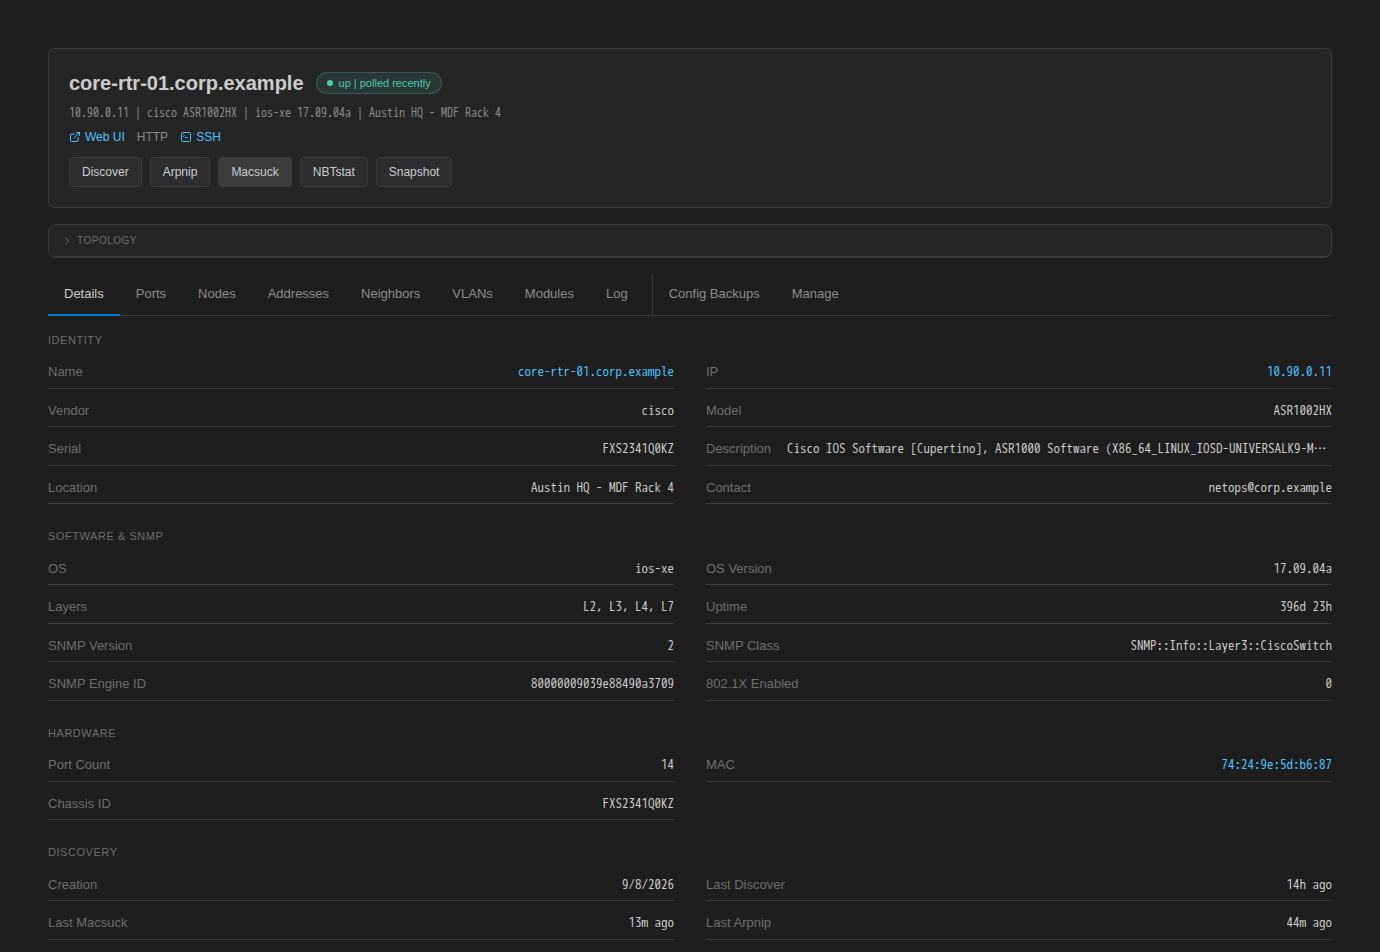
Task: Take a Snapshot of the device
Action: pos(414,172)
